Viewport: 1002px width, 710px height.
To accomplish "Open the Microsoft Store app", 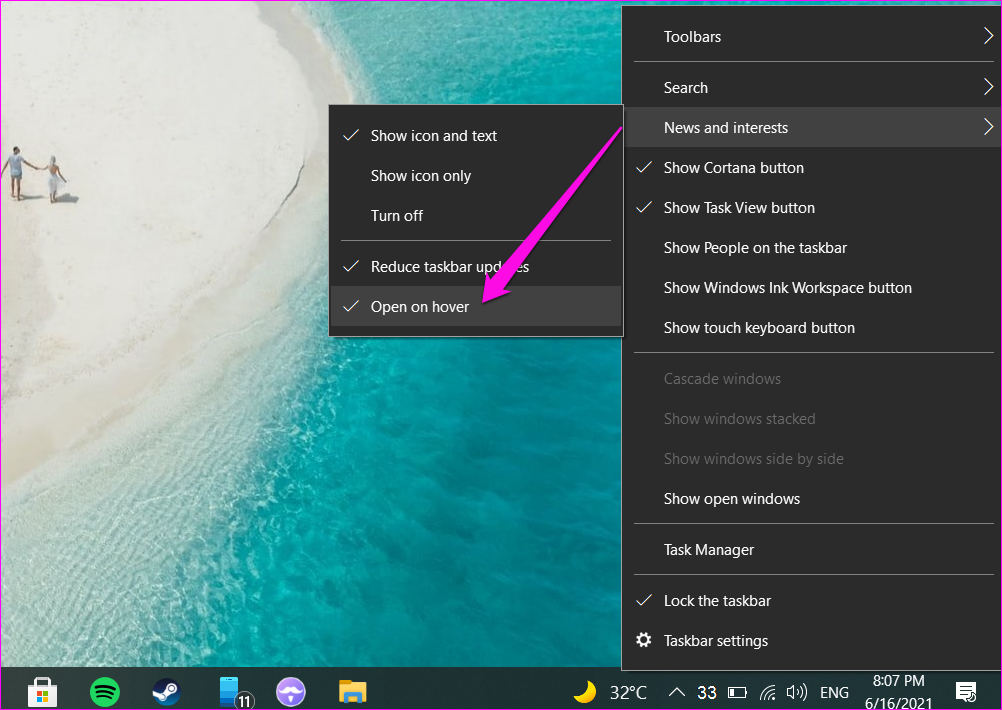I will 41,691.
